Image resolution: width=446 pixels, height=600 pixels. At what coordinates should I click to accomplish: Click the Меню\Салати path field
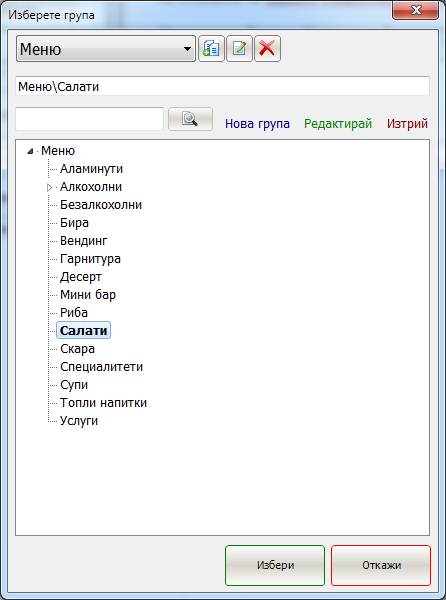tap(222, 86)
